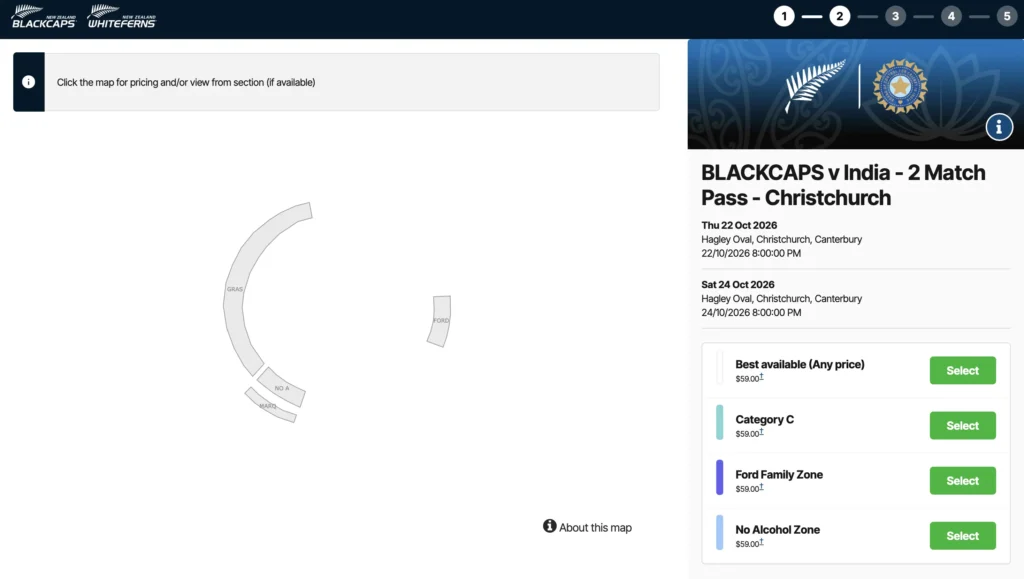Click the Thu 22 Oct 2026 date text
Viewport: 1024px width, 579px height.
(739, 225)
